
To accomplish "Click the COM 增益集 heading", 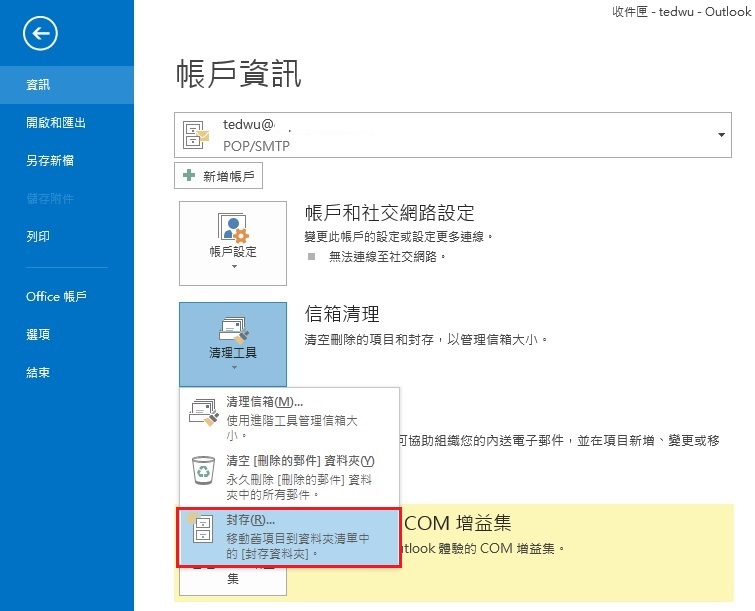I will [x=457, y=523].
